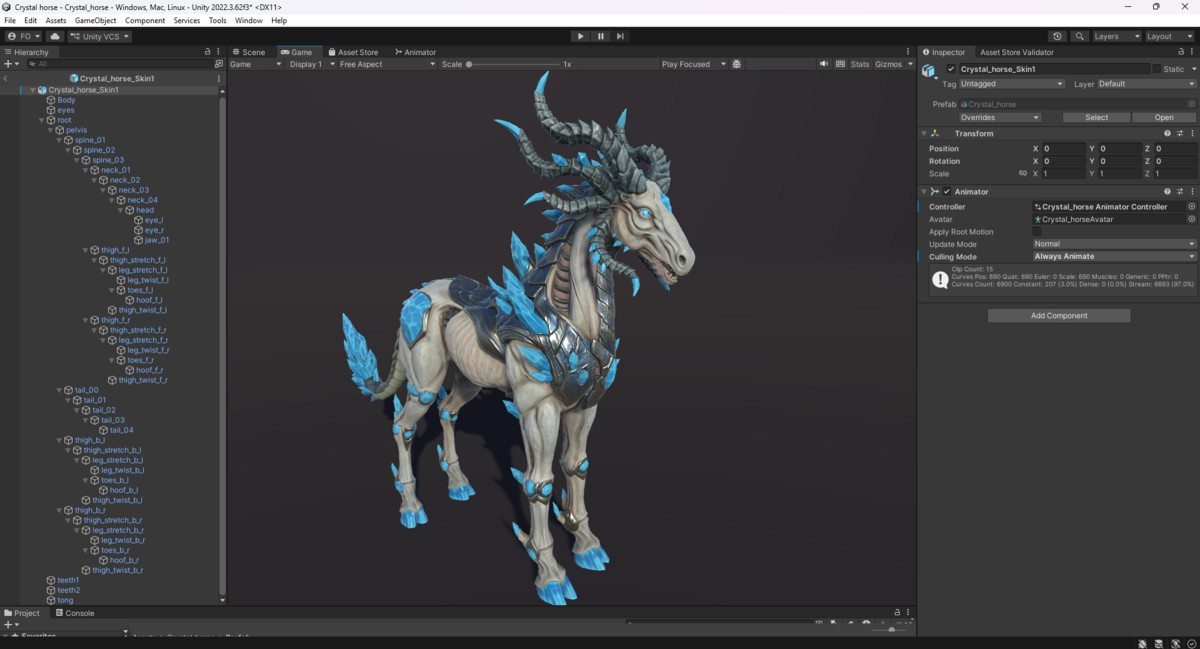Viewport: 1200px width, 649px height.
Task: Collapse the Transform component foldout
Action: tap(924, 133)
